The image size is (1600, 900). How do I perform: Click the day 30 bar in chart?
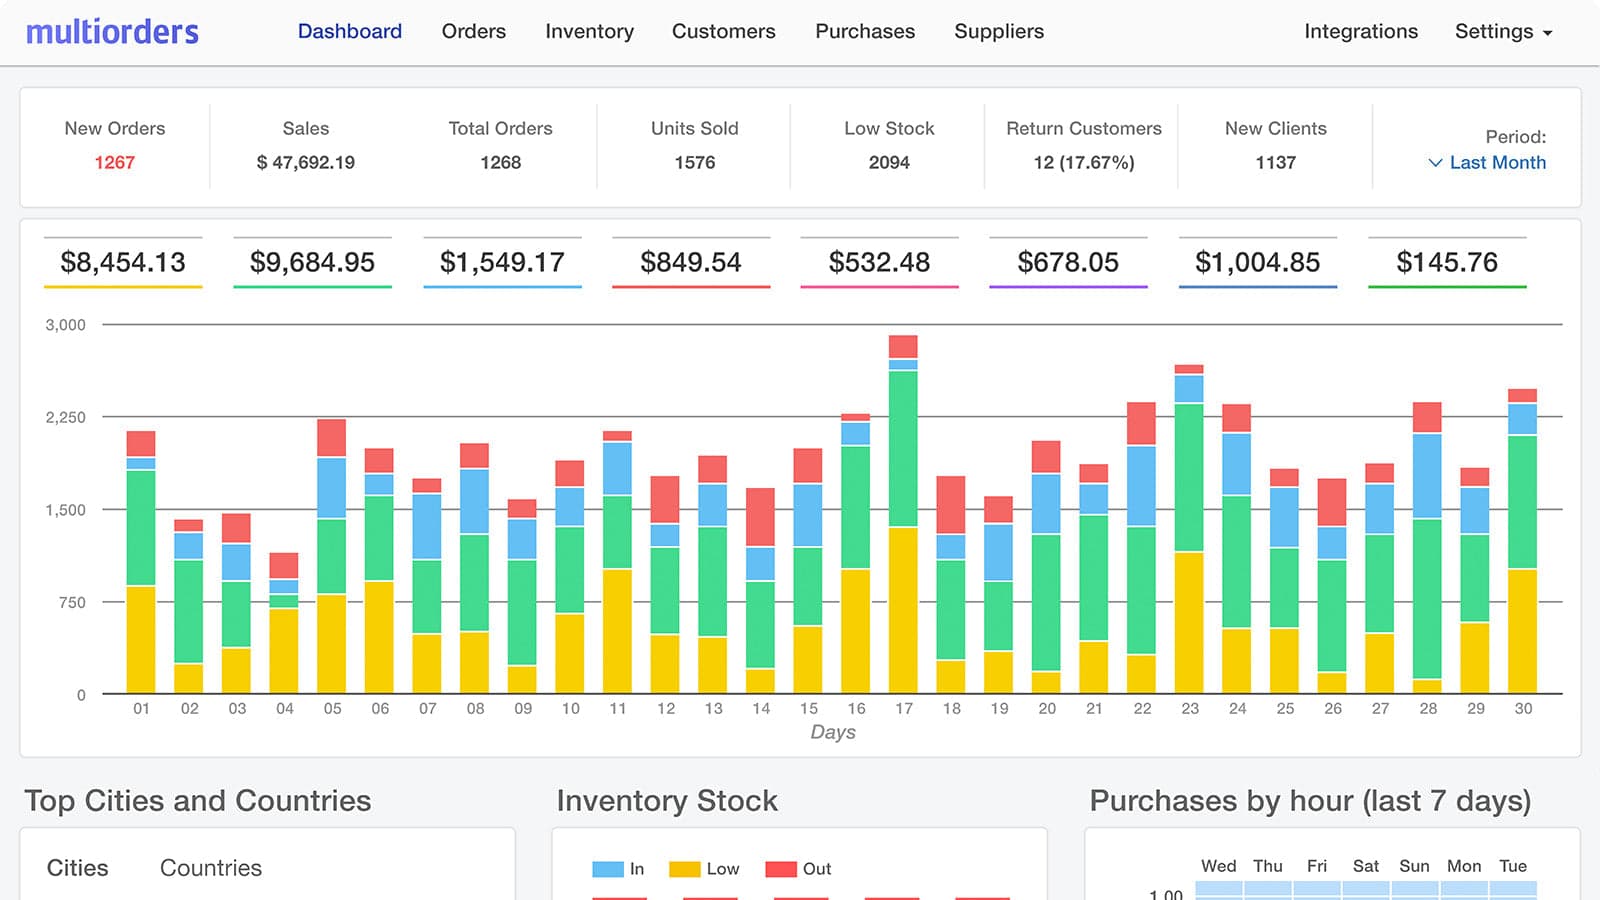coord(1522,541)
